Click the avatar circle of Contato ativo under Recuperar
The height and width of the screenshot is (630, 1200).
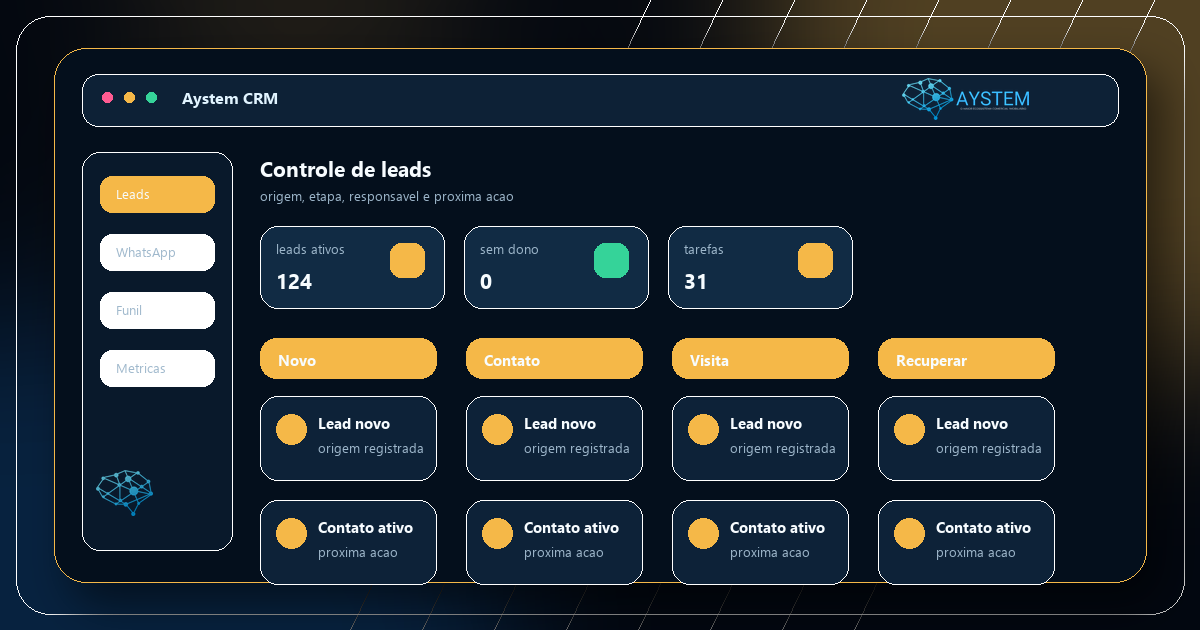coord(909,533)
